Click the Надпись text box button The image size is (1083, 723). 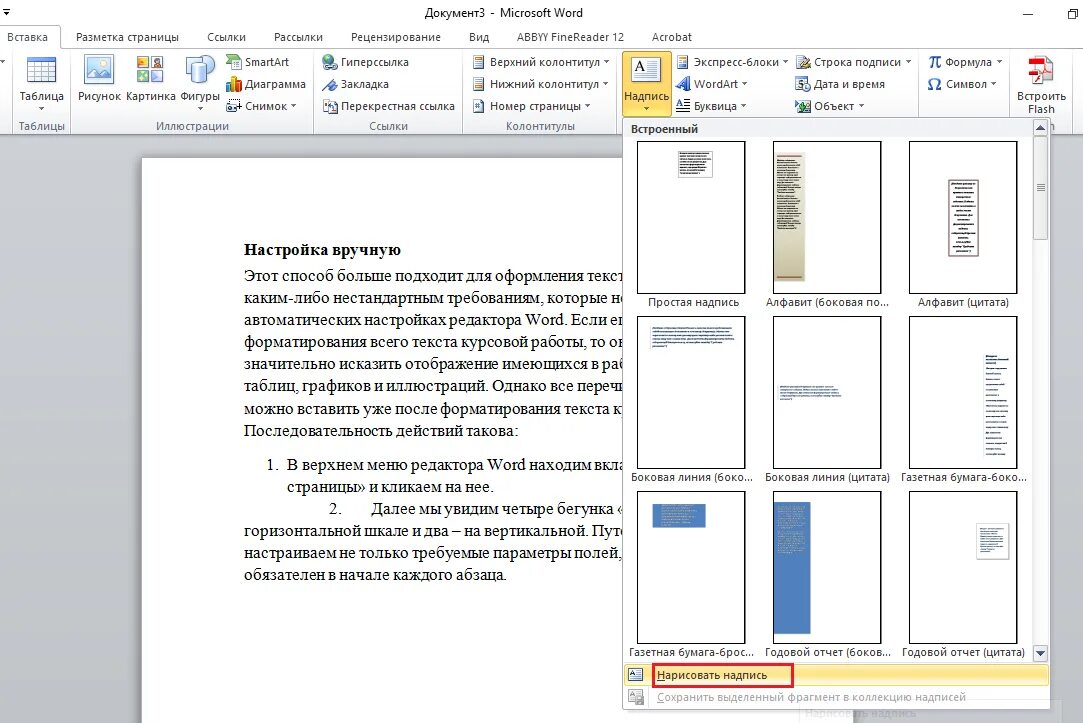(x=646, y=84)
